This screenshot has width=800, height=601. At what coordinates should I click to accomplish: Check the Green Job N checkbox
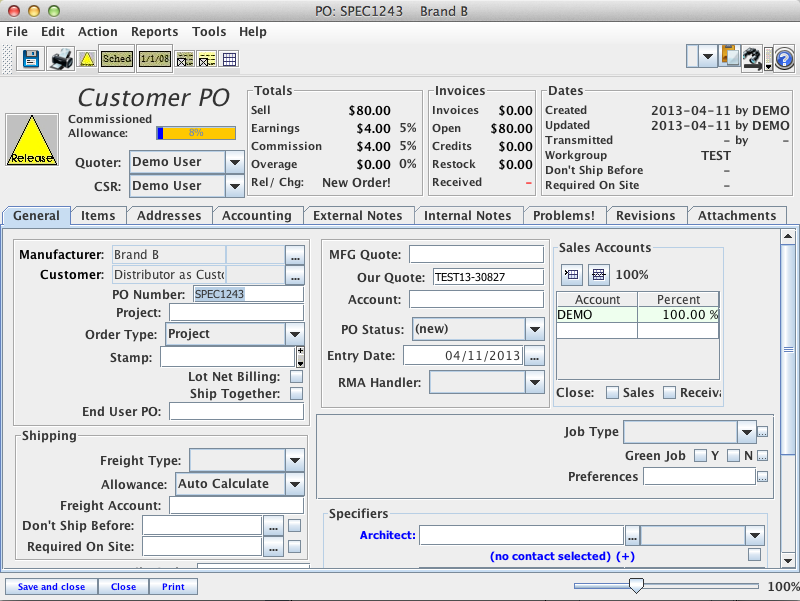click(733, 456)
